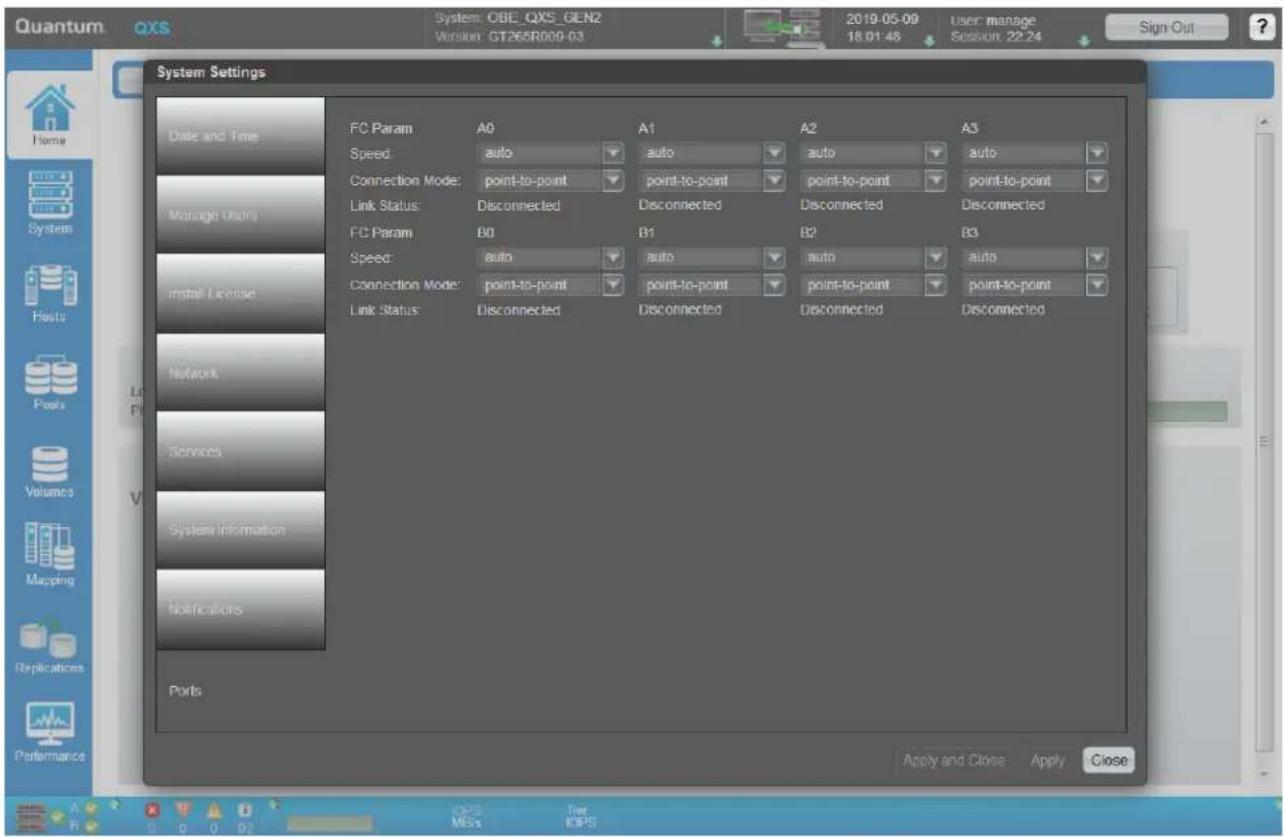Close the System Settings dialog

tap(1108, 760)
